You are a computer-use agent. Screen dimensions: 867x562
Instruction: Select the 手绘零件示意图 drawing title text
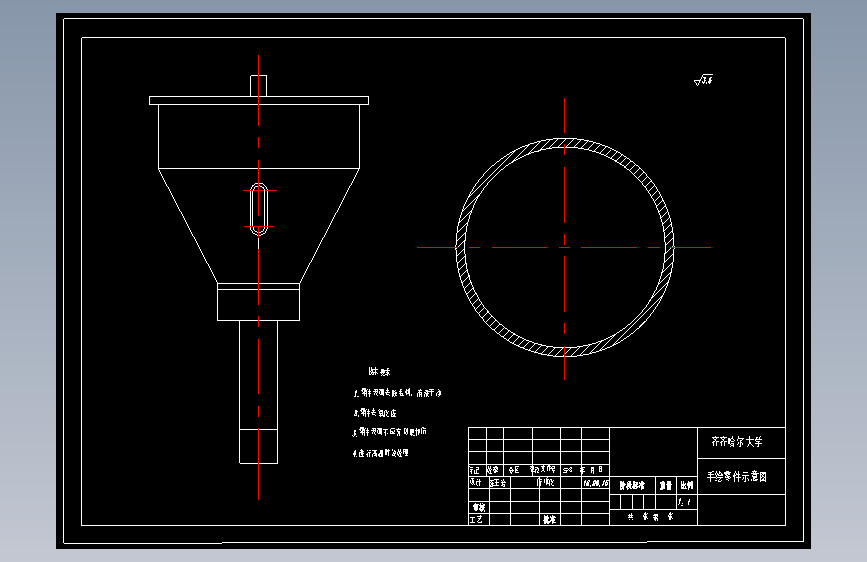pos(737,477)
